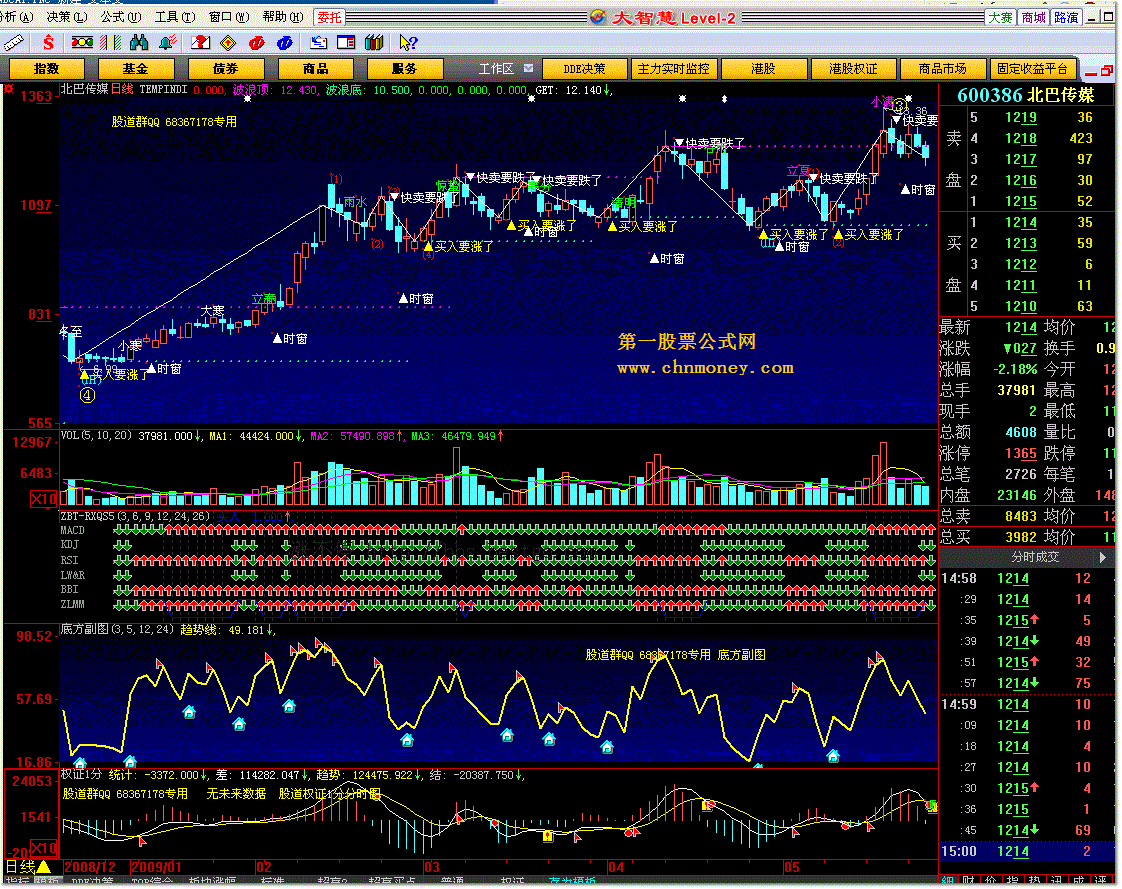Click the 日线 period selector at bottom left
The height and width of the screenshot is (889, 1122).
click(x=29, y=867)
